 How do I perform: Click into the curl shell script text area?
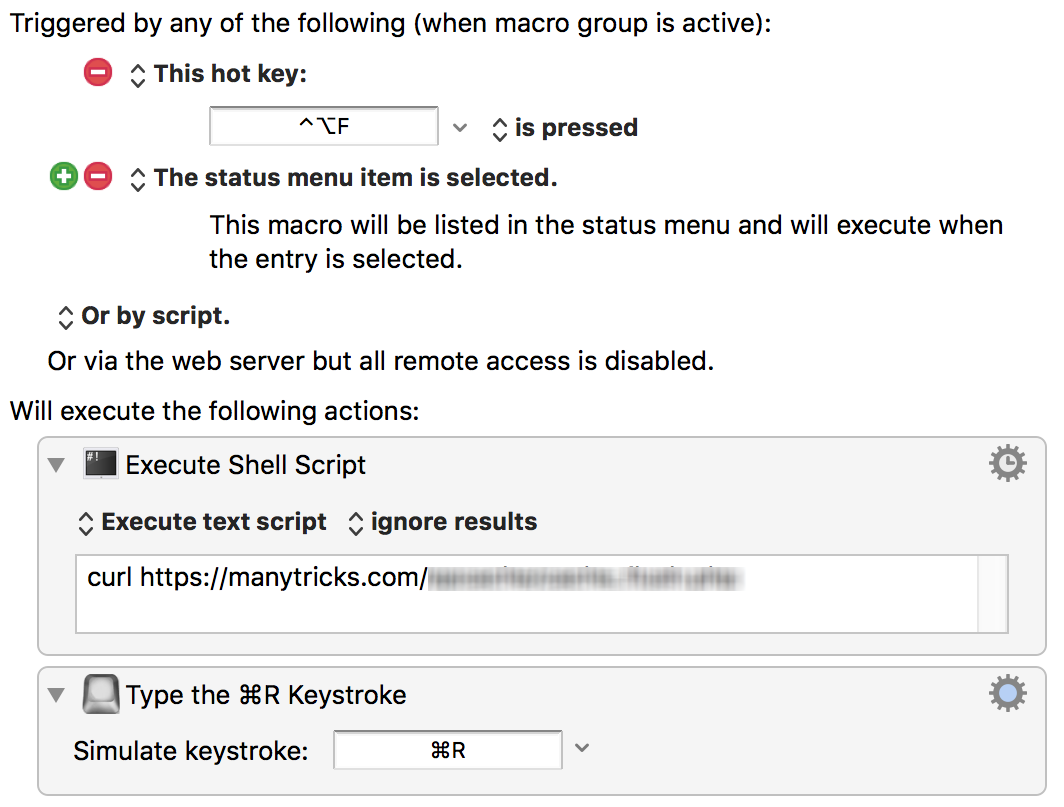pos(542,594)
